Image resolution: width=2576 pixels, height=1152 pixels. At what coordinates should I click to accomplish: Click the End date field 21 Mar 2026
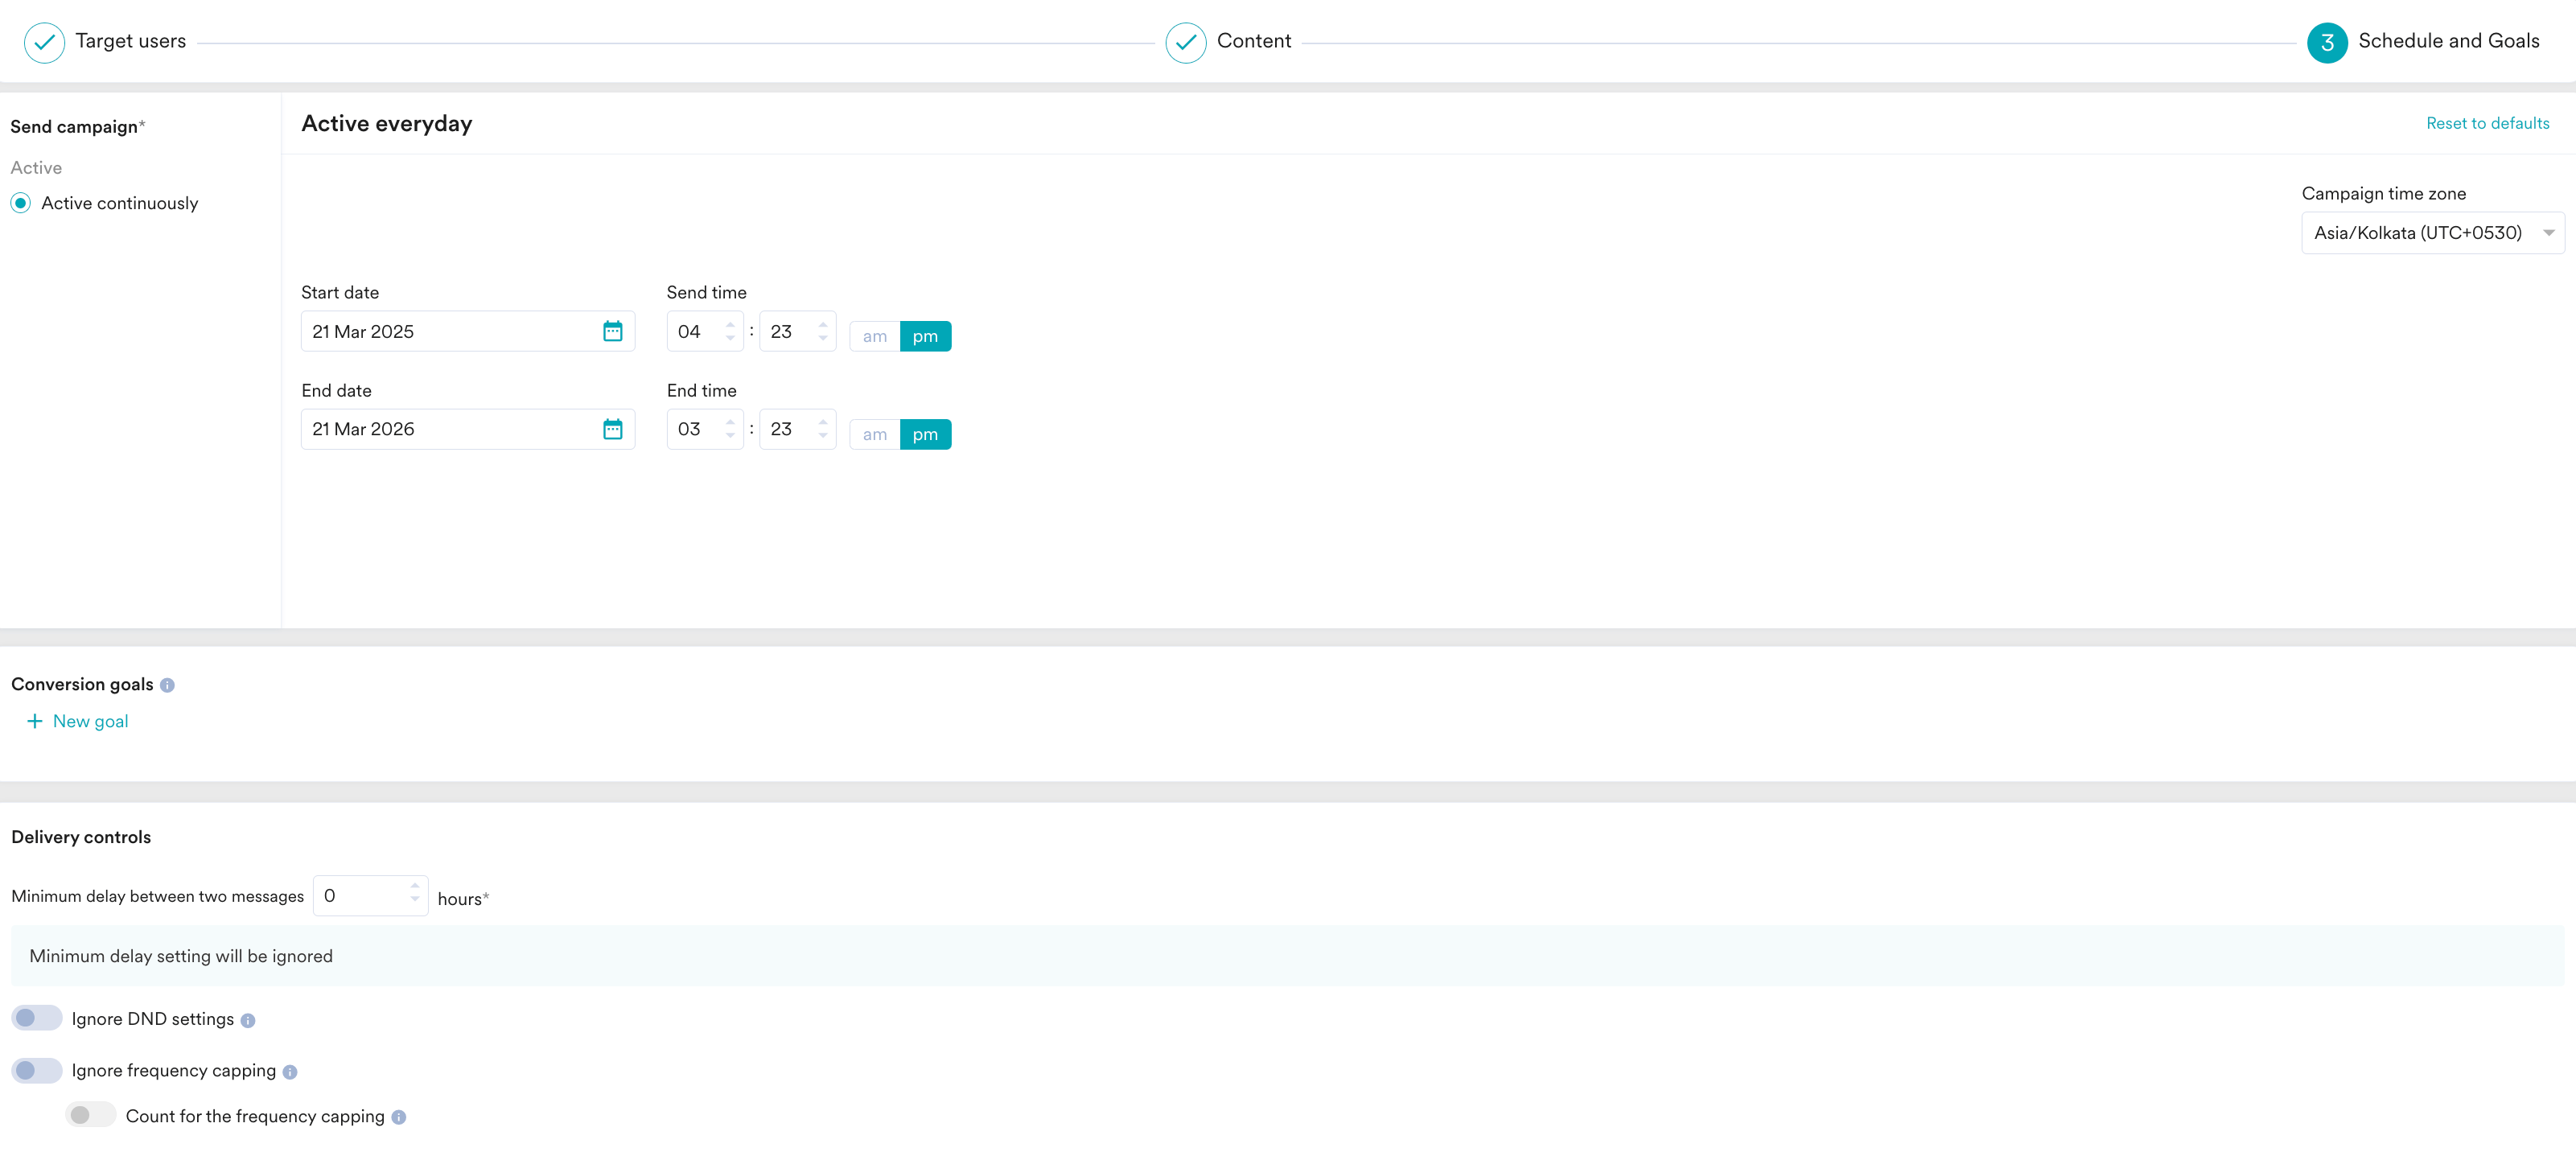pos(467,429)
